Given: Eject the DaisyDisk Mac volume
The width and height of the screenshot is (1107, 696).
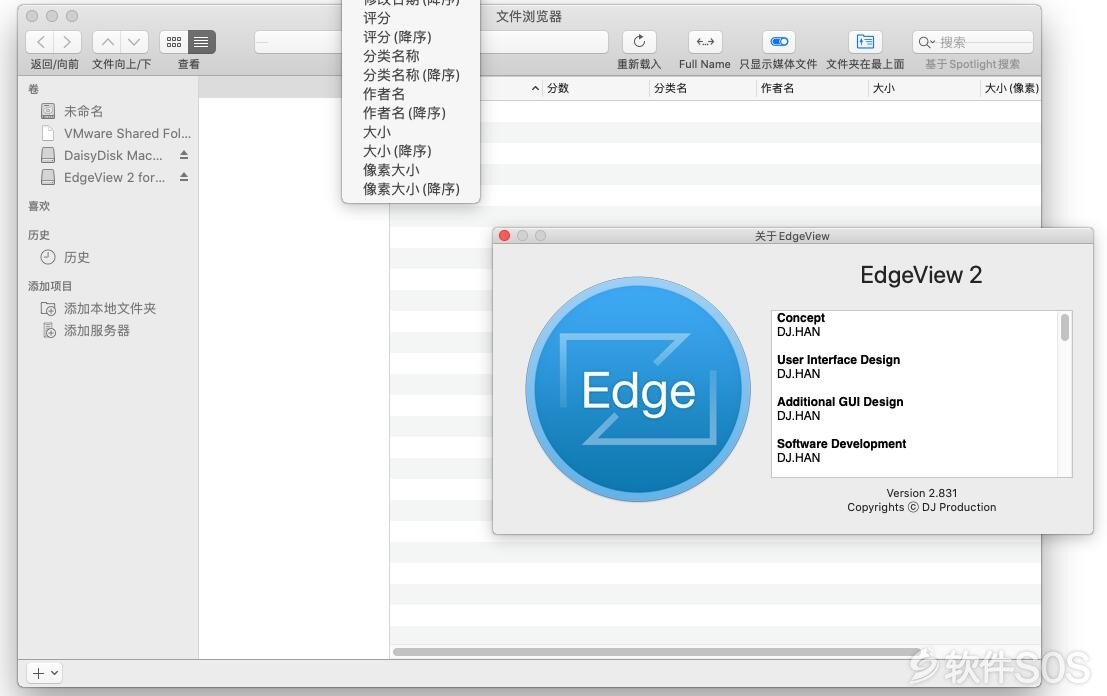Looking at the screenshot, I should point(184,155).
